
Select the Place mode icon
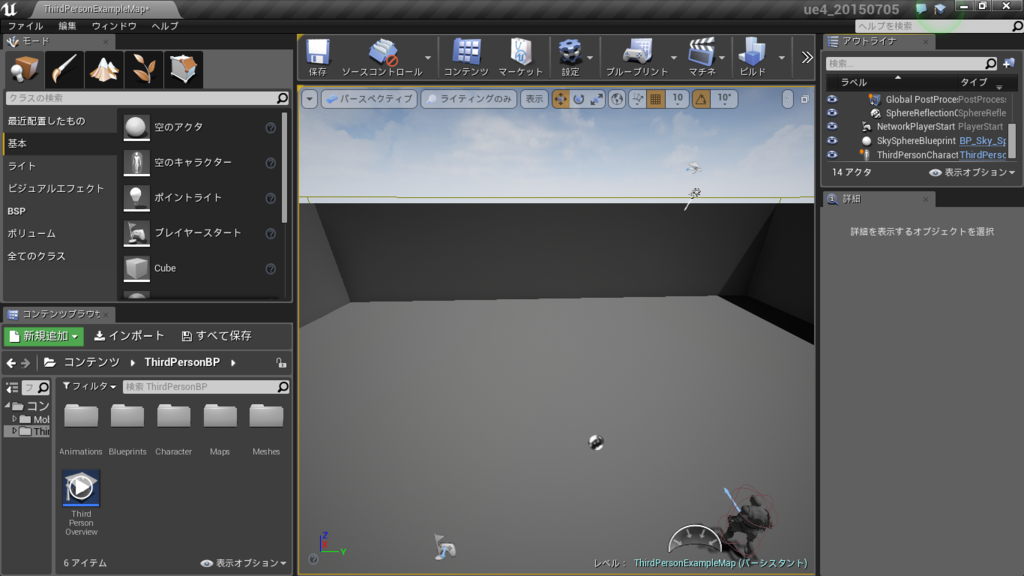24,69
